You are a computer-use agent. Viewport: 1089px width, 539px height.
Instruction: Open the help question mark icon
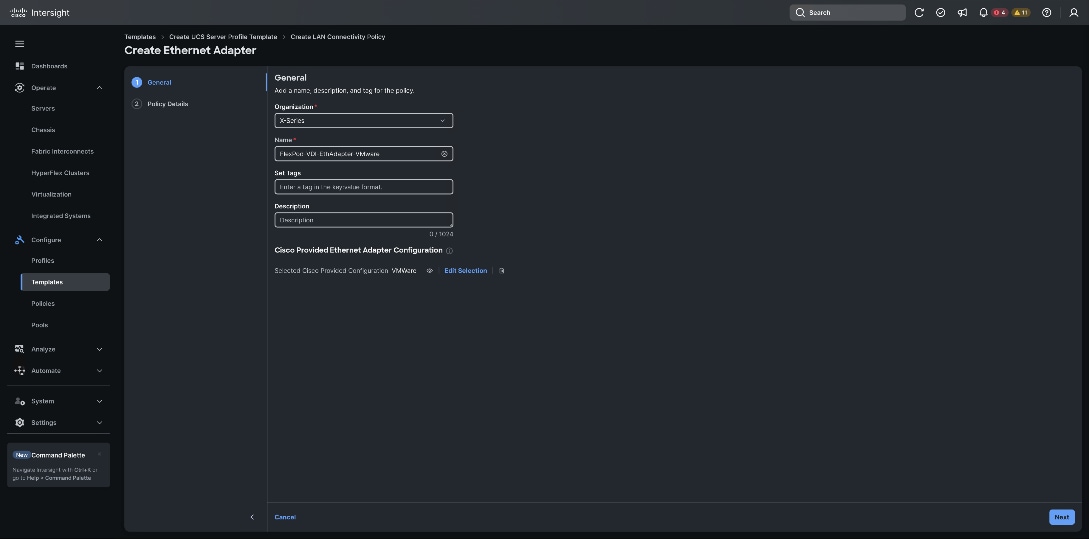(1047, 13)
